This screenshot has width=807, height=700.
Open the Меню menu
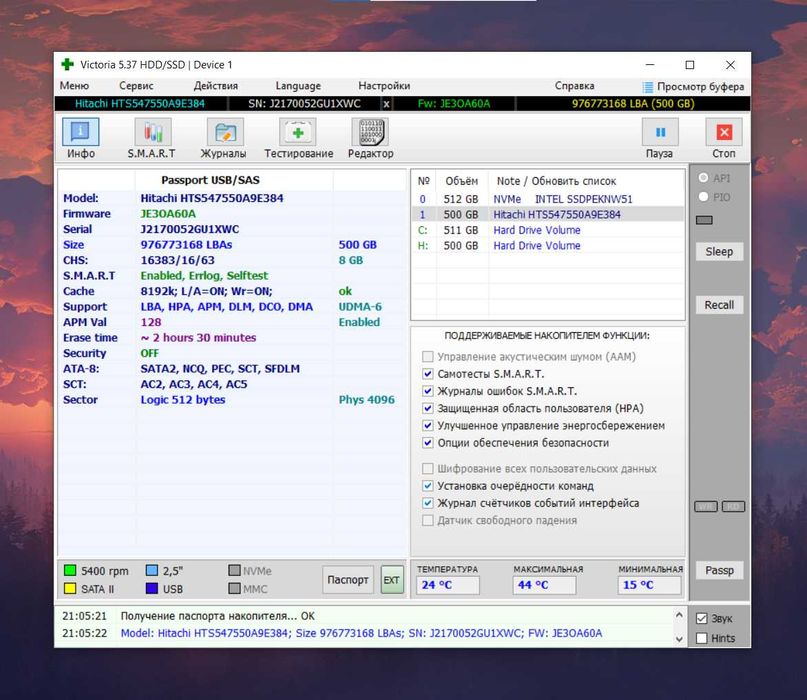[74, 86]
